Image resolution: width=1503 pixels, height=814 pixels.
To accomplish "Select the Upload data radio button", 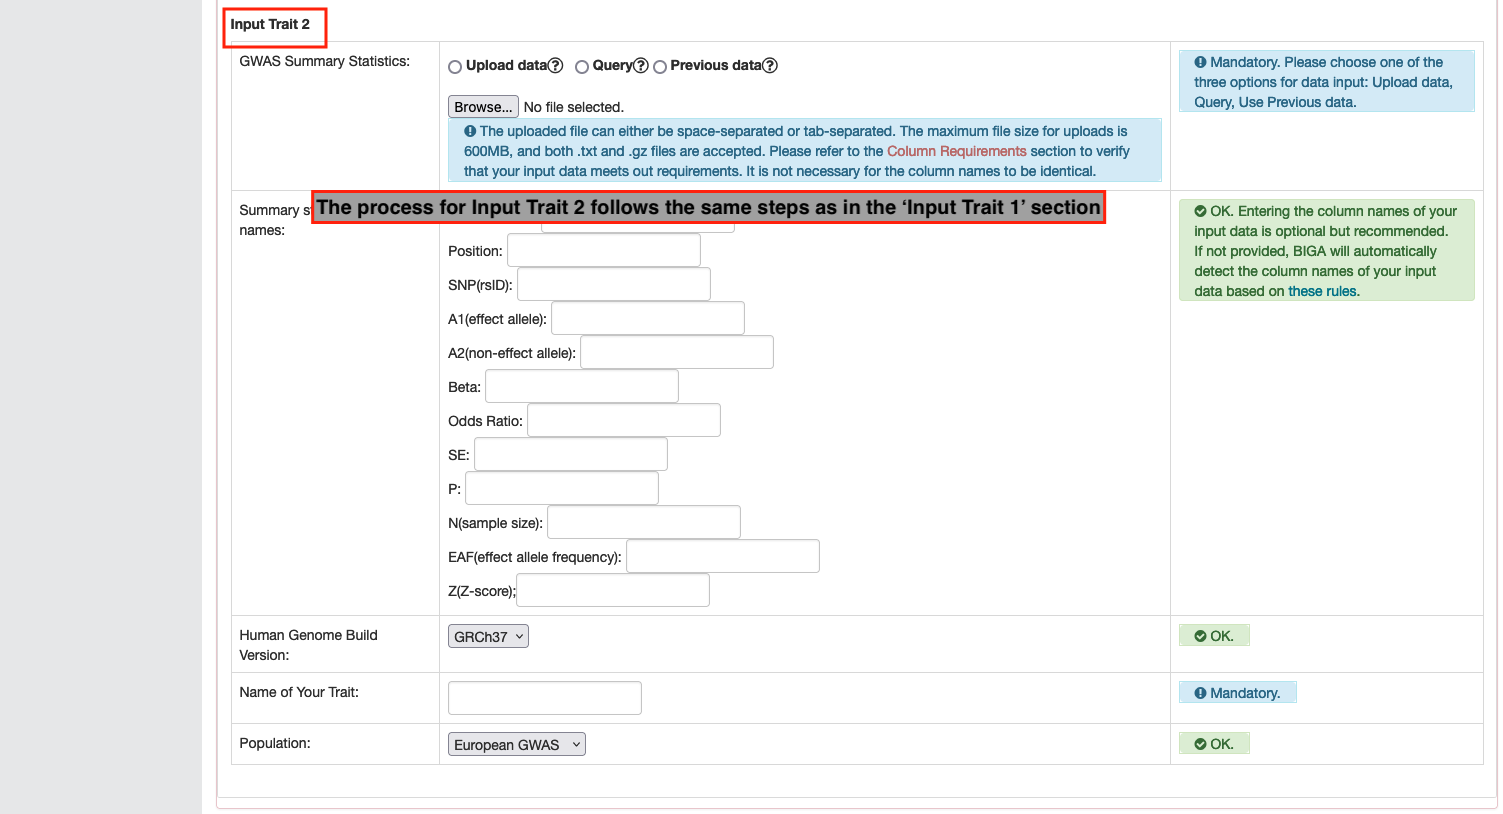I will point(455,67).
